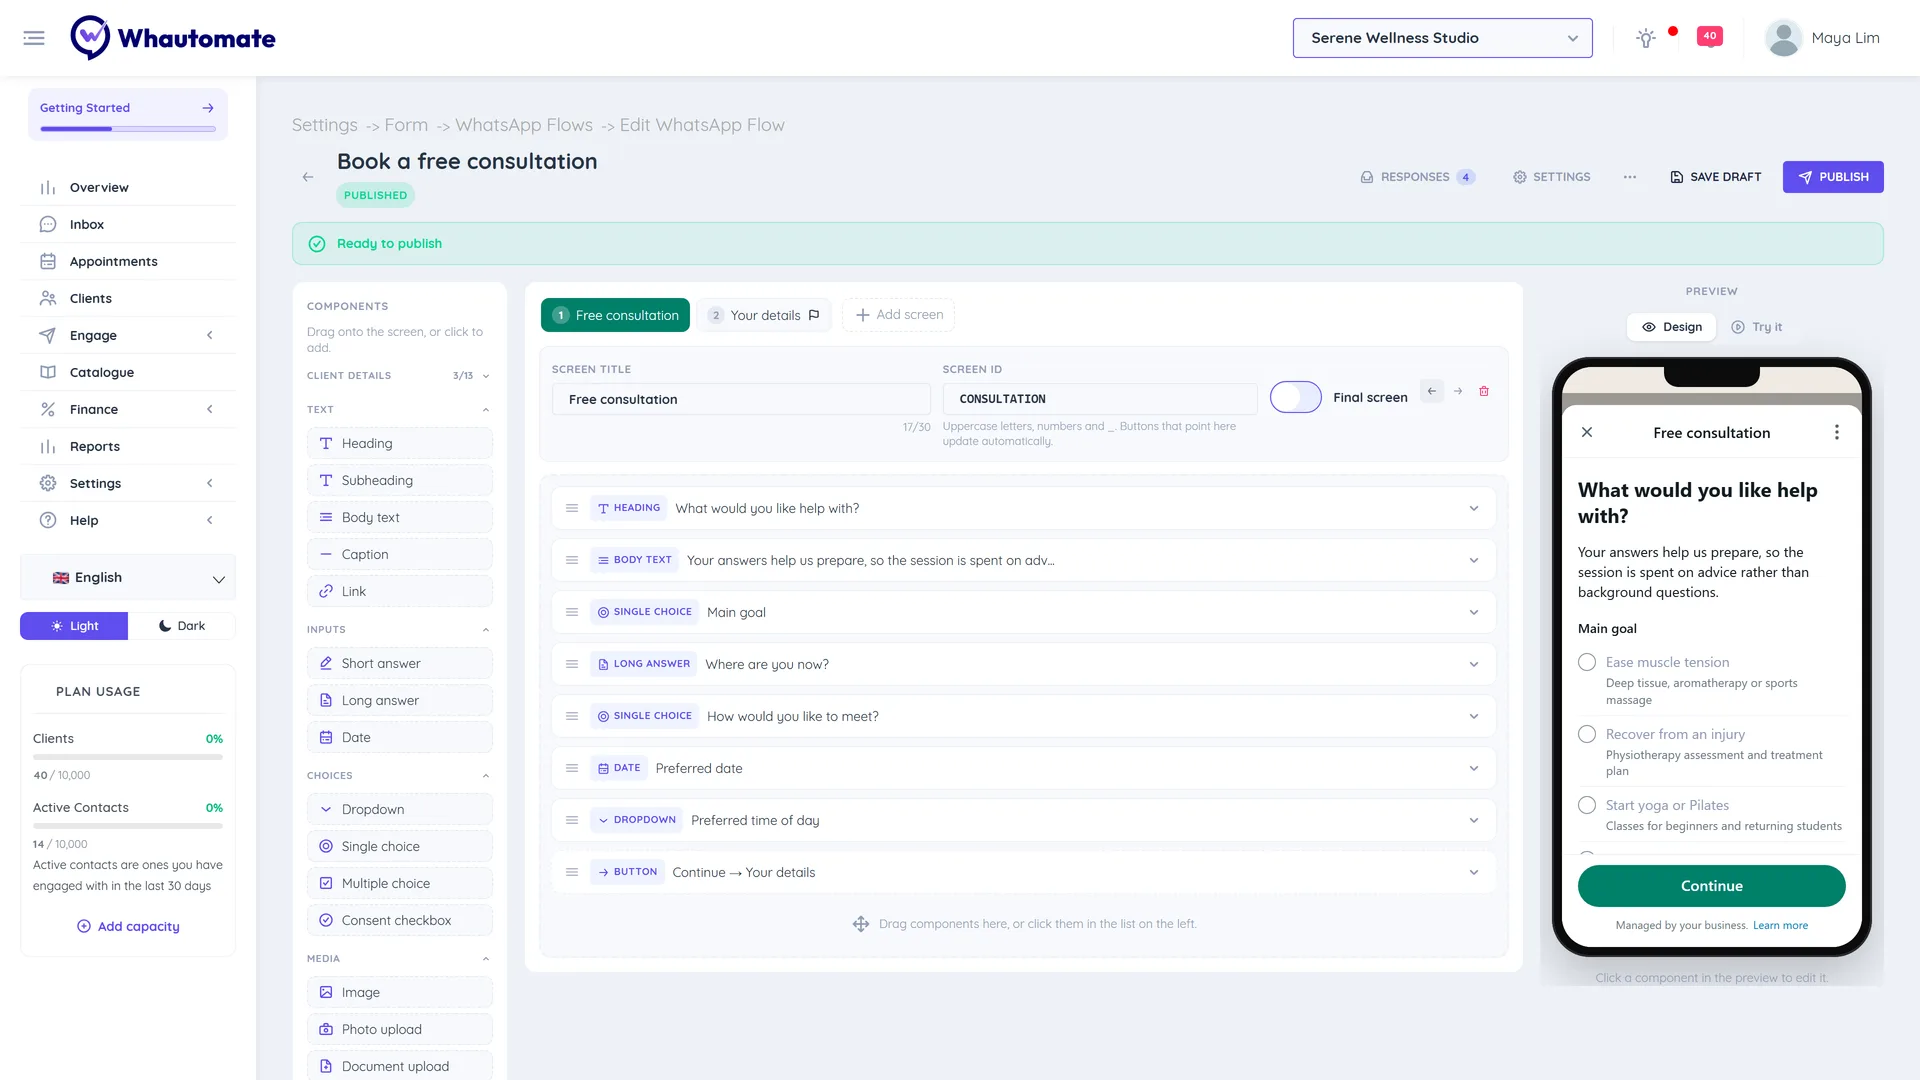Open the Catalogue sidebar item
The width and height of the screenshot is (1920, 1080).
pos(128,372)
